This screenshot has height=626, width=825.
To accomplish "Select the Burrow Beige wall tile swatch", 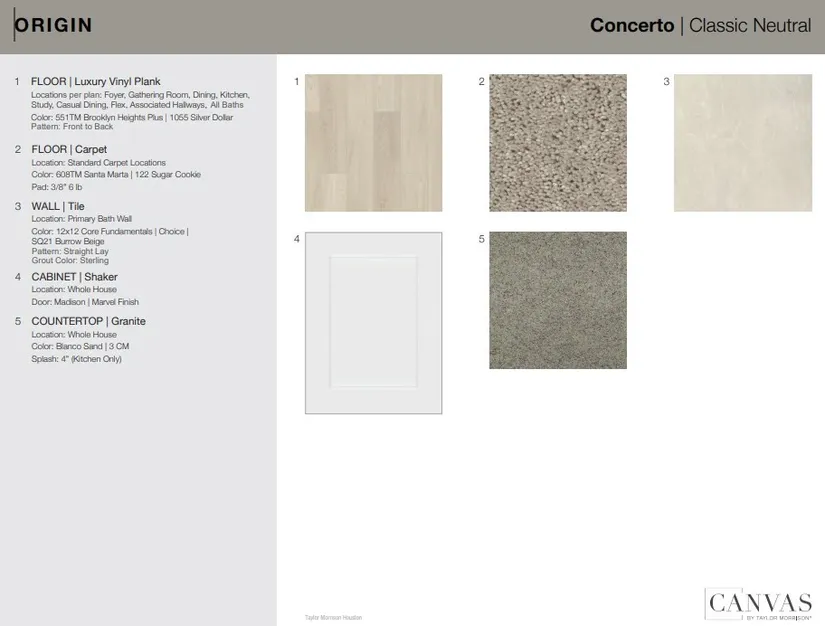I will point(742,143).
